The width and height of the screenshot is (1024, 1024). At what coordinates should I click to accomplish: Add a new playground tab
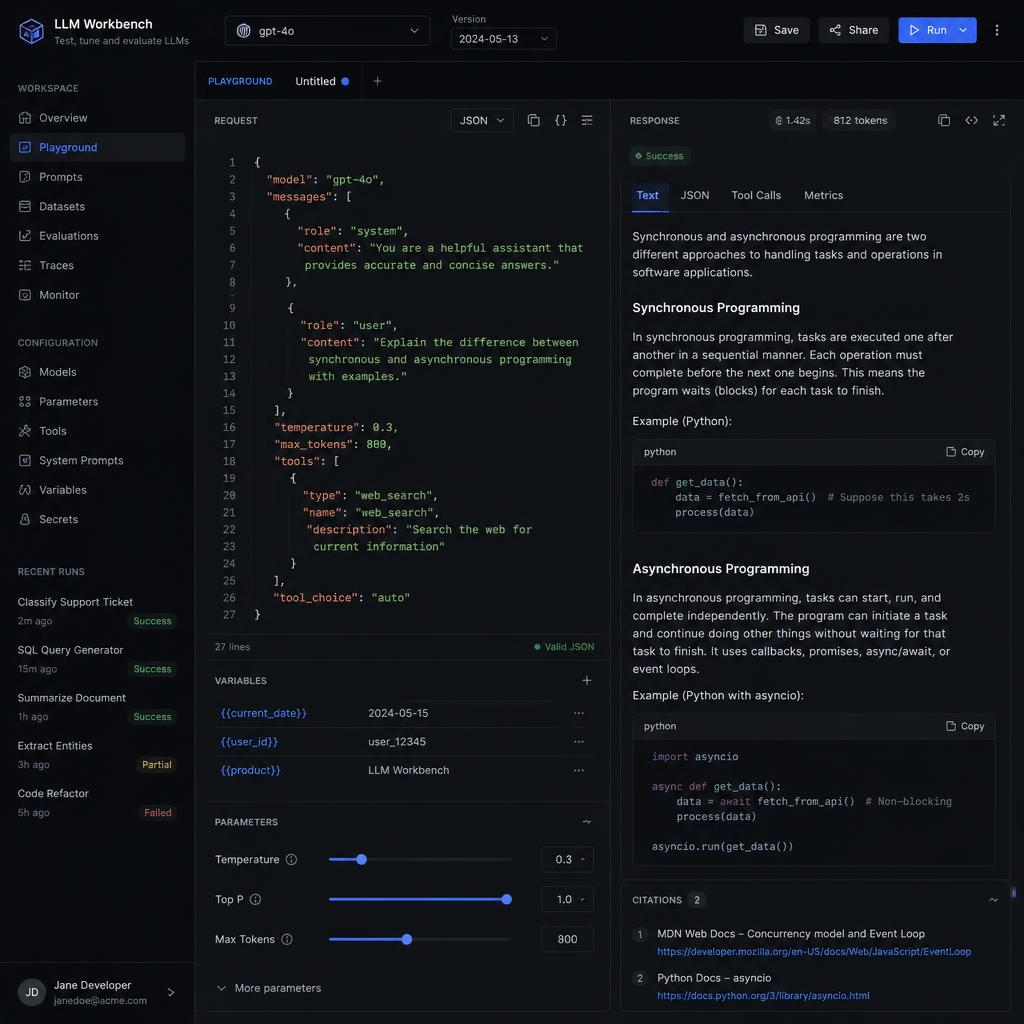coord(377,81)
